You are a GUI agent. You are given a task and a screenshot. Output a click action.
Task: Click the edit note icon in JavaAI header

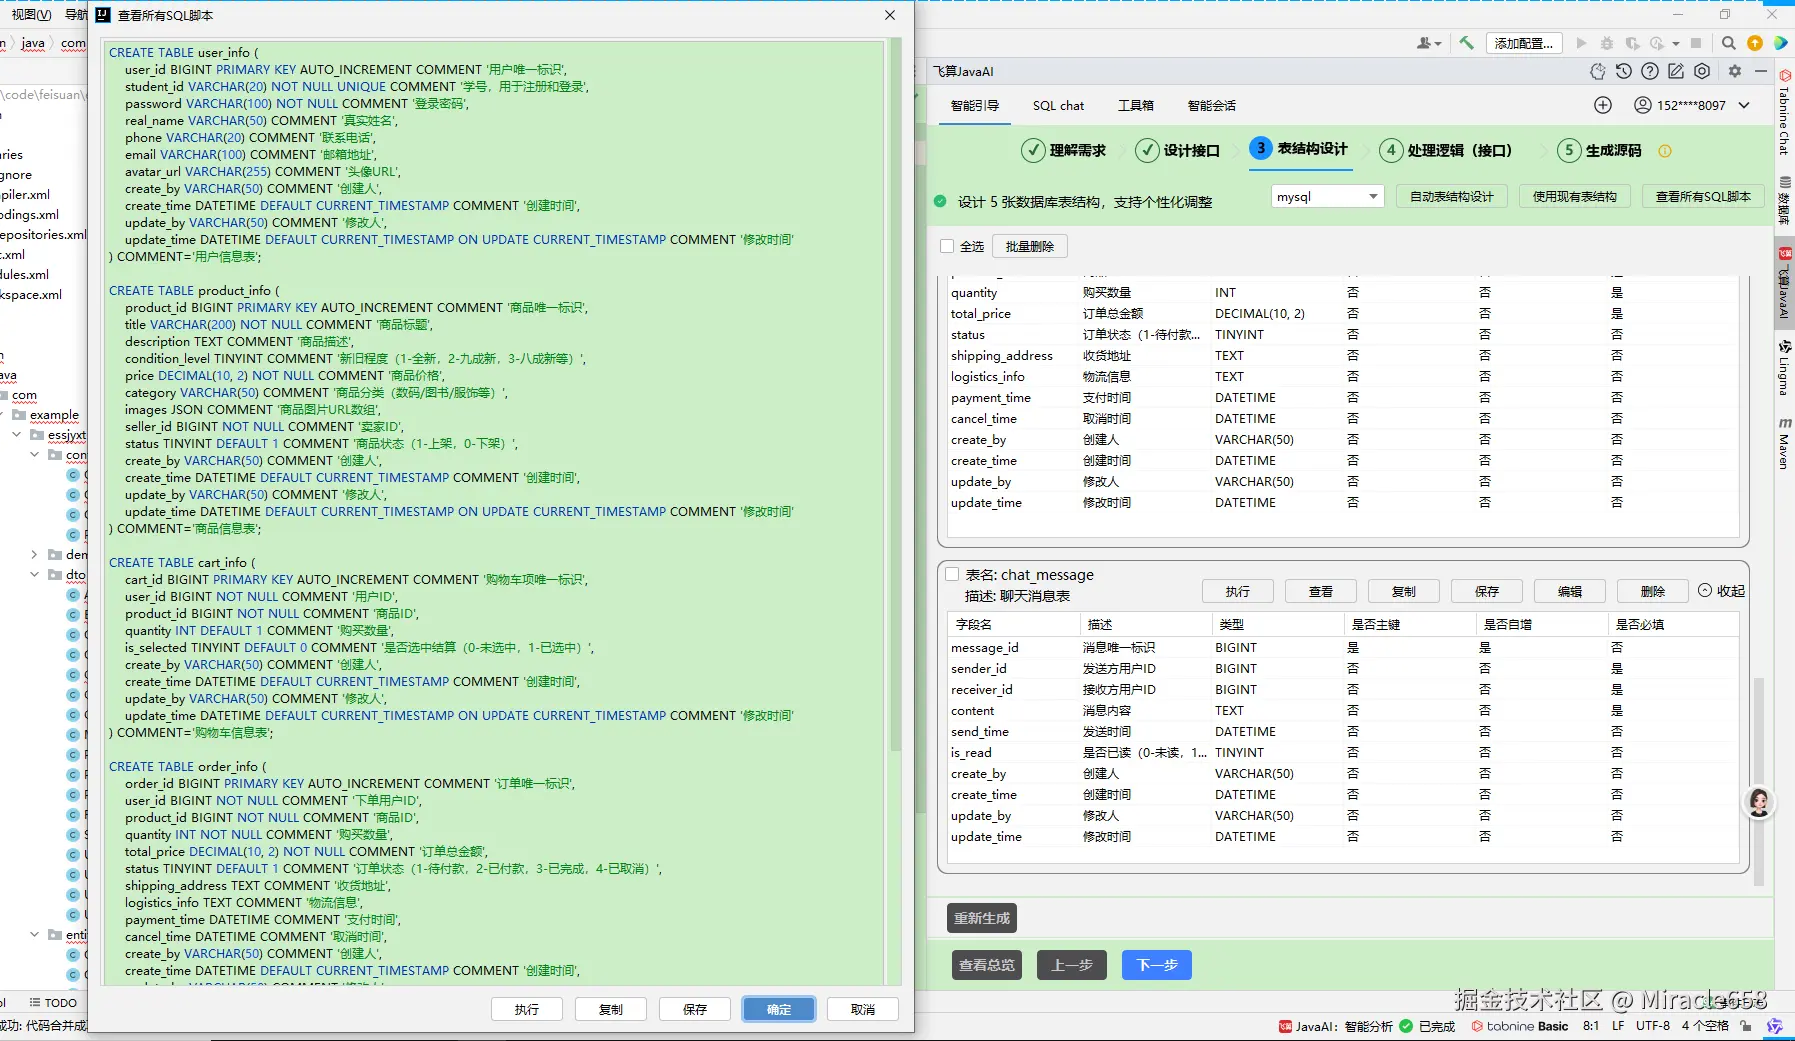1676,71
